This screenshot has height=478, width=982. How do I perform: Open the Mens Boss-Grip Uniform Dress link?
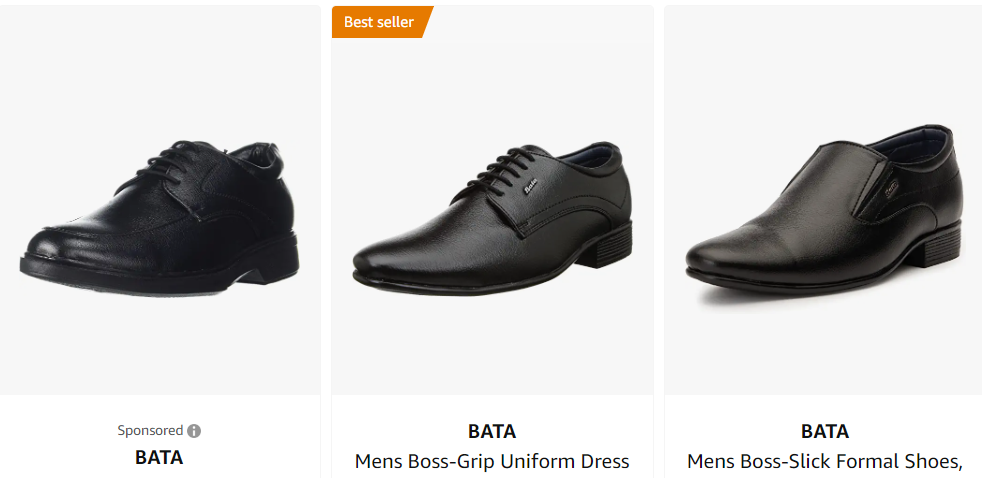[x=492, y=461]
